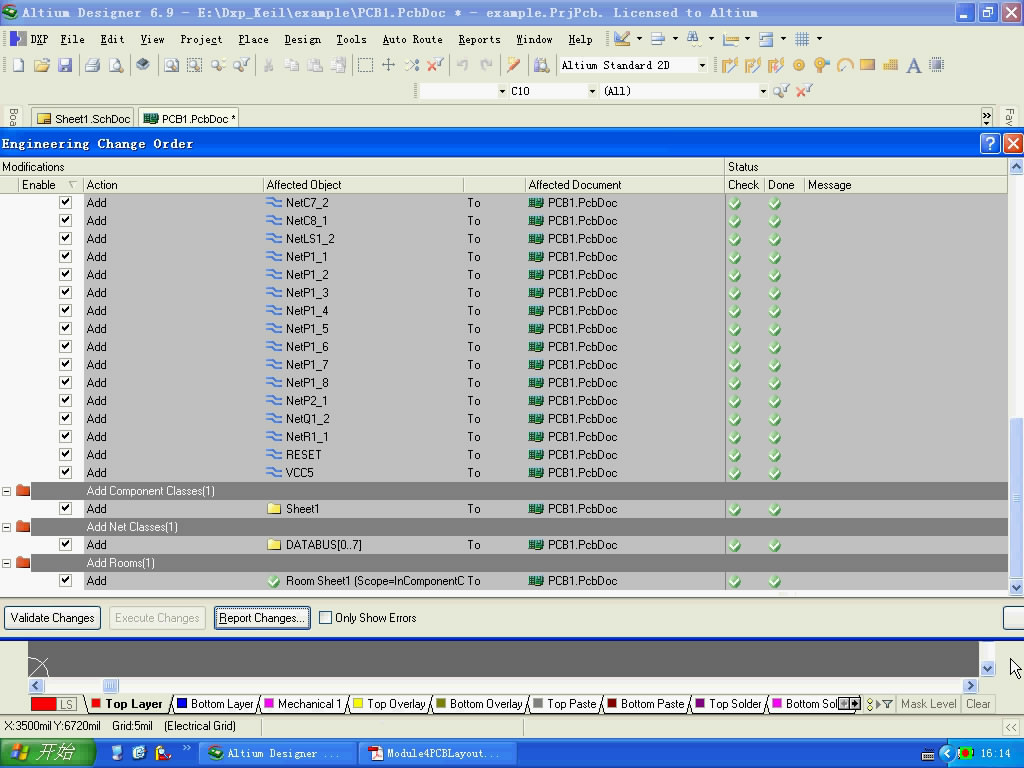Viewport: 1024px width, 768px height.
Task: Click the Report Changes button
Action: [x=262, y=618]
